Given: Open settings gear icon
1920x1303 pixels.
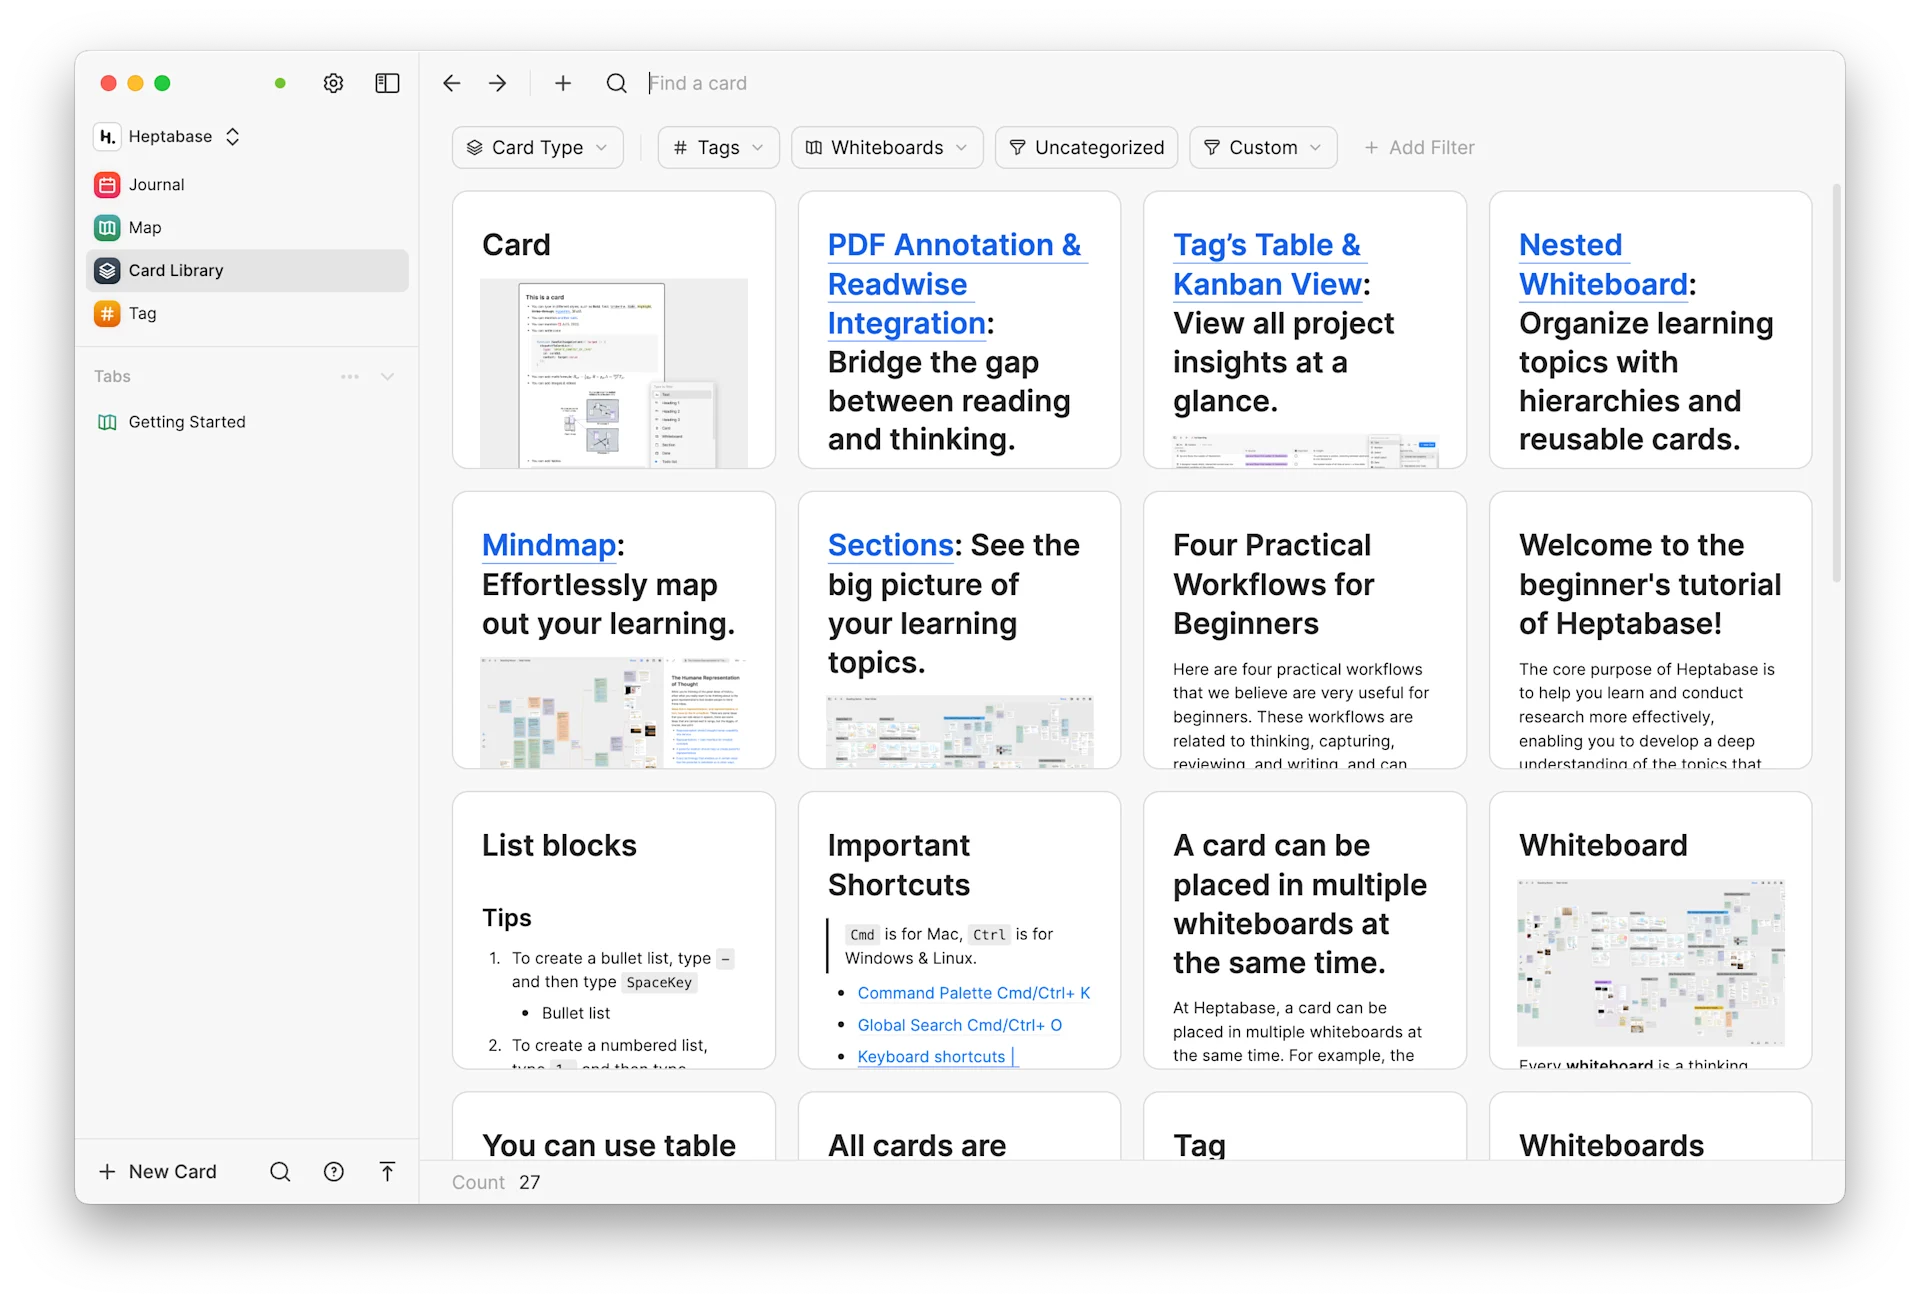Looking at the screenshot, I should tap(333, 83).
